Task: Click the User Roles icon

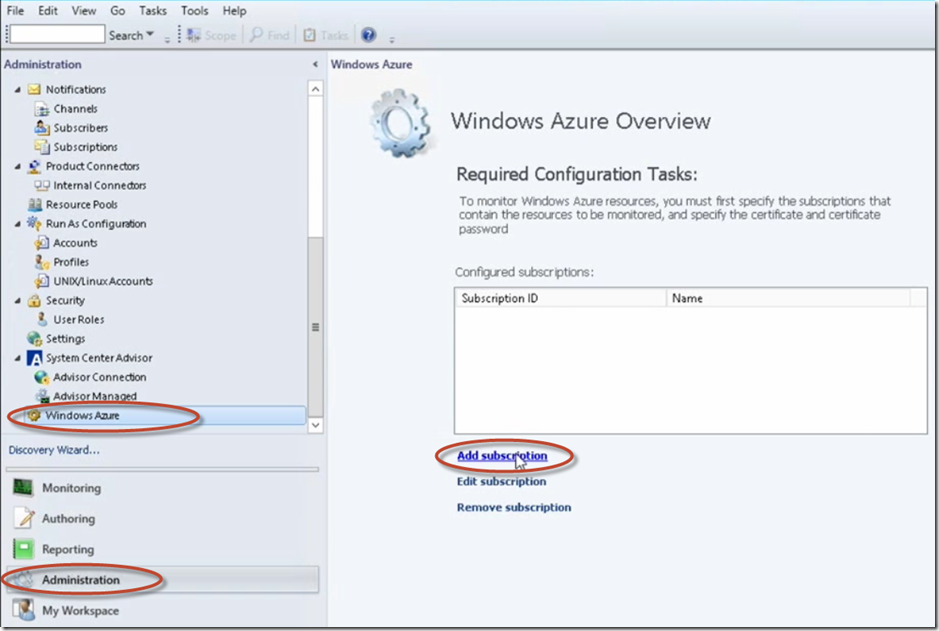Action: coord(42,319)
